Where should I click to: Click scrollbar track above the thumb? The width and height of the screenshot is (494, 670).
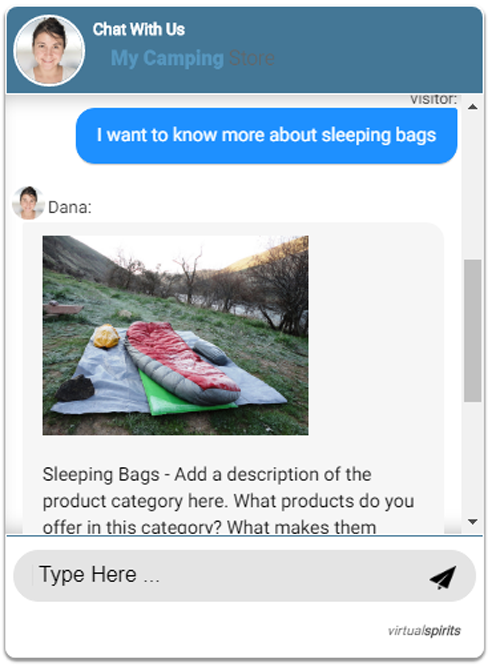[x=473, y=185]
